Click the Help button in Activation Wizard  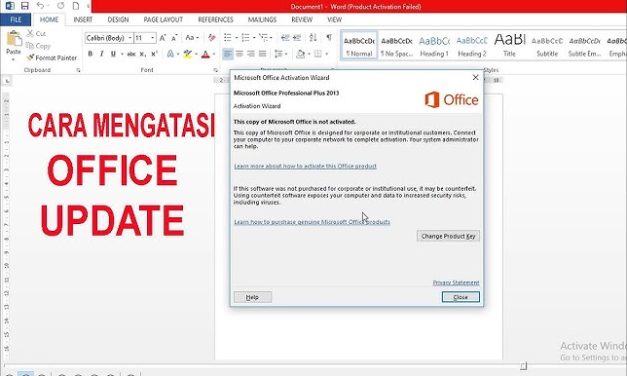click(252, 297)
